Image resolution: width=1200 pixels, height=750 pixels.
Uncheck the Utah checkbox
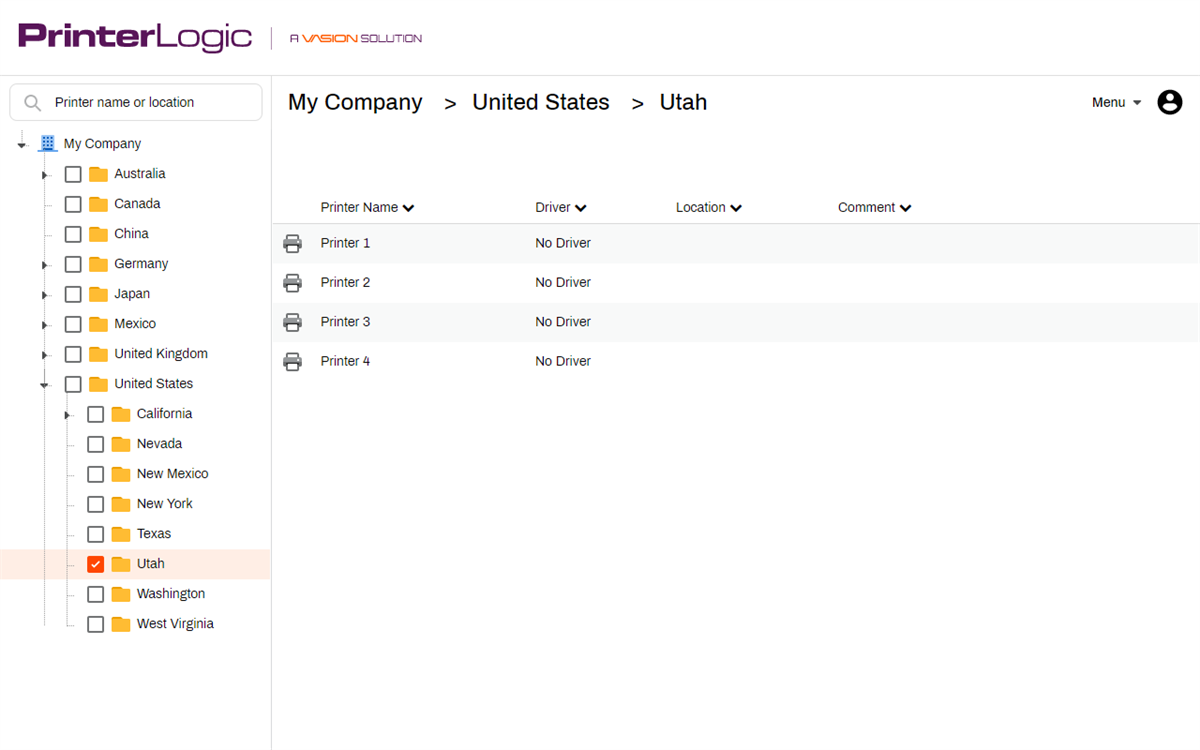tap(96, 564)
